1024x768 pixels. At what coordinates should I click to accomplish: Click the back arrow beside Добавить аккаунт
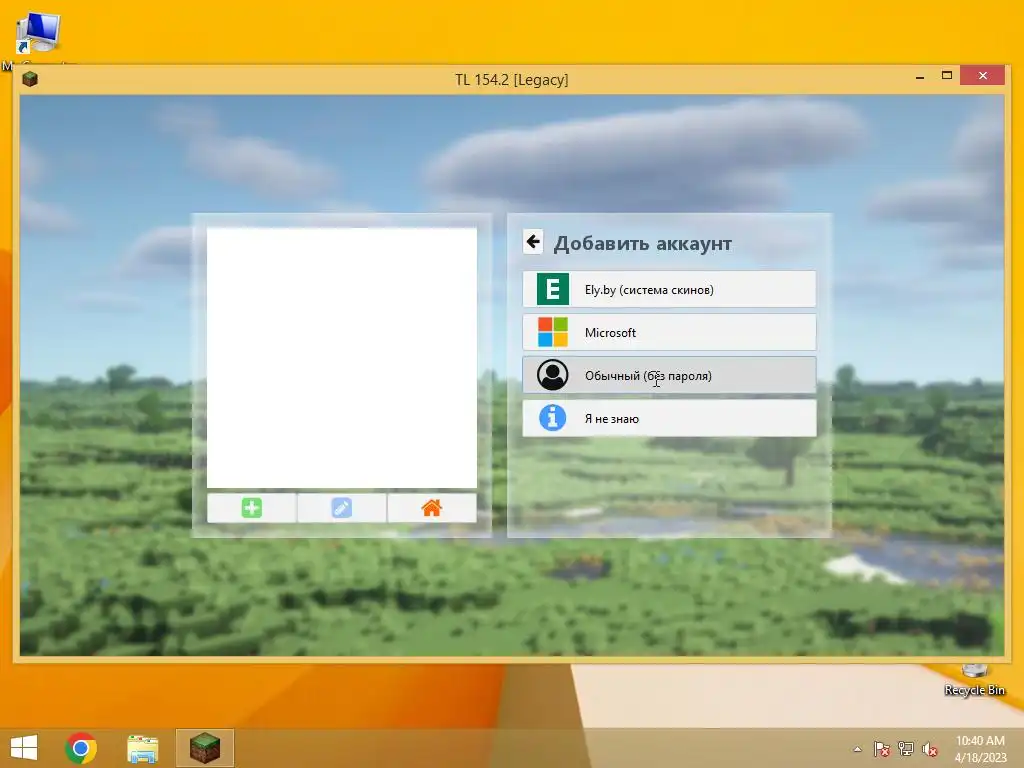tap(533, 242)
